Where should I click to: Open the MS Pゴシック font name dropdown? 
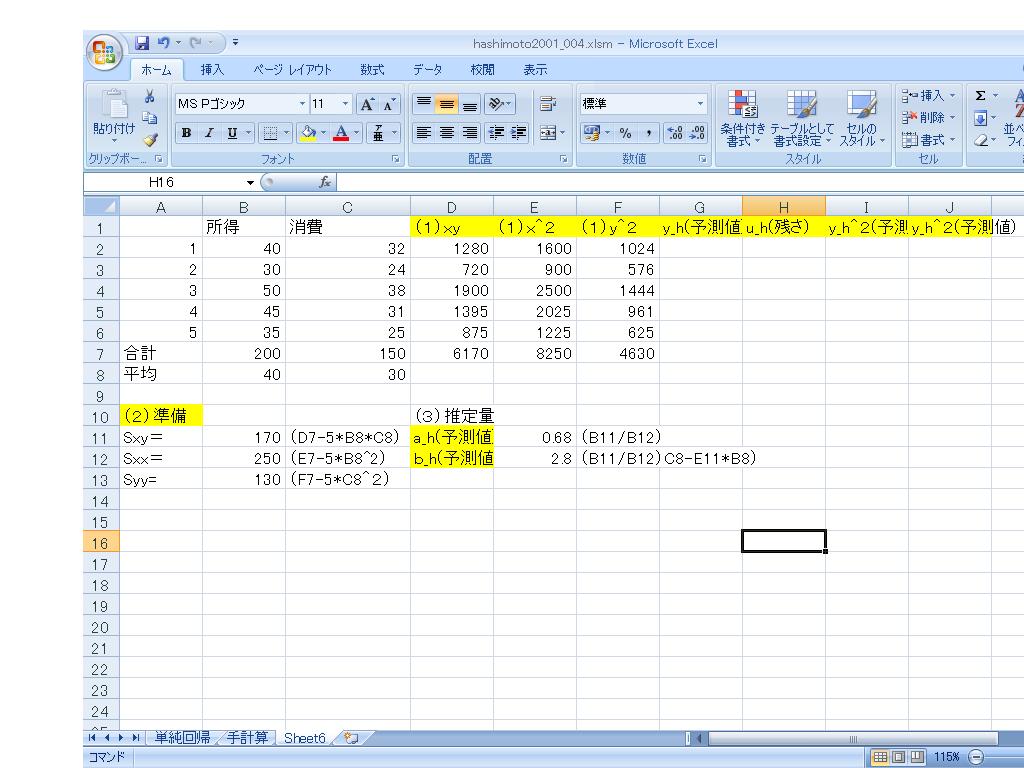point(302,104)
